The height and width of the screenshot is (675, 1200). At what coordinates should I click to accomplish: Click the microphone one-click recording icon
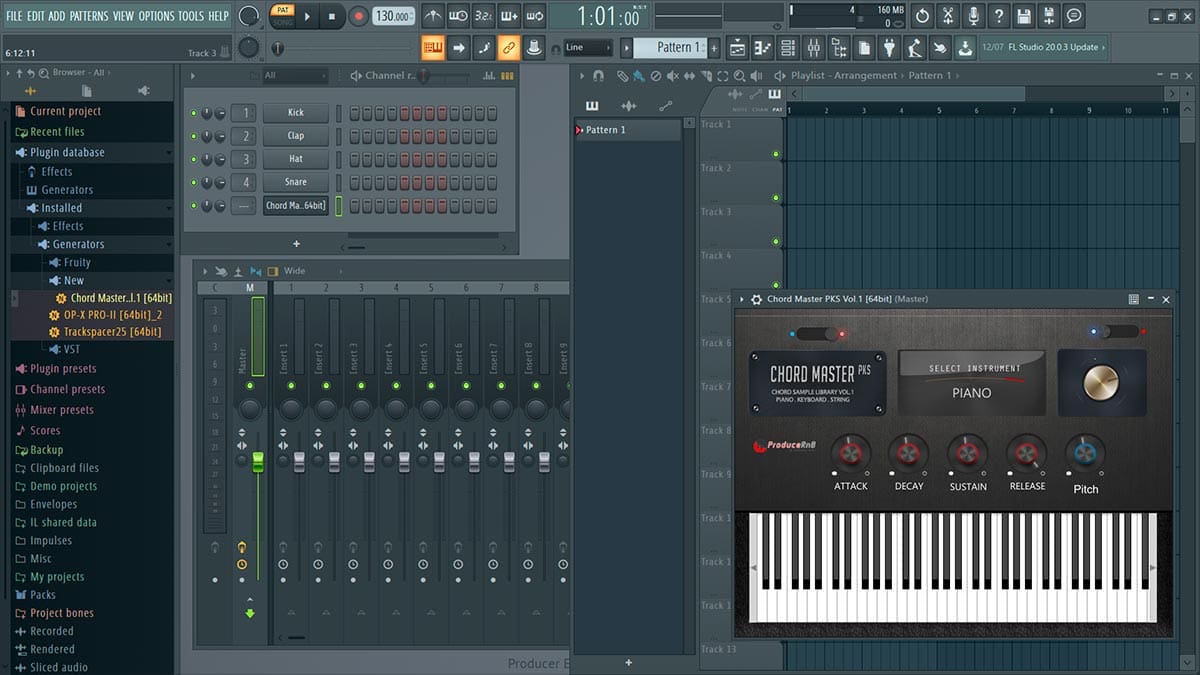[973, 16]
